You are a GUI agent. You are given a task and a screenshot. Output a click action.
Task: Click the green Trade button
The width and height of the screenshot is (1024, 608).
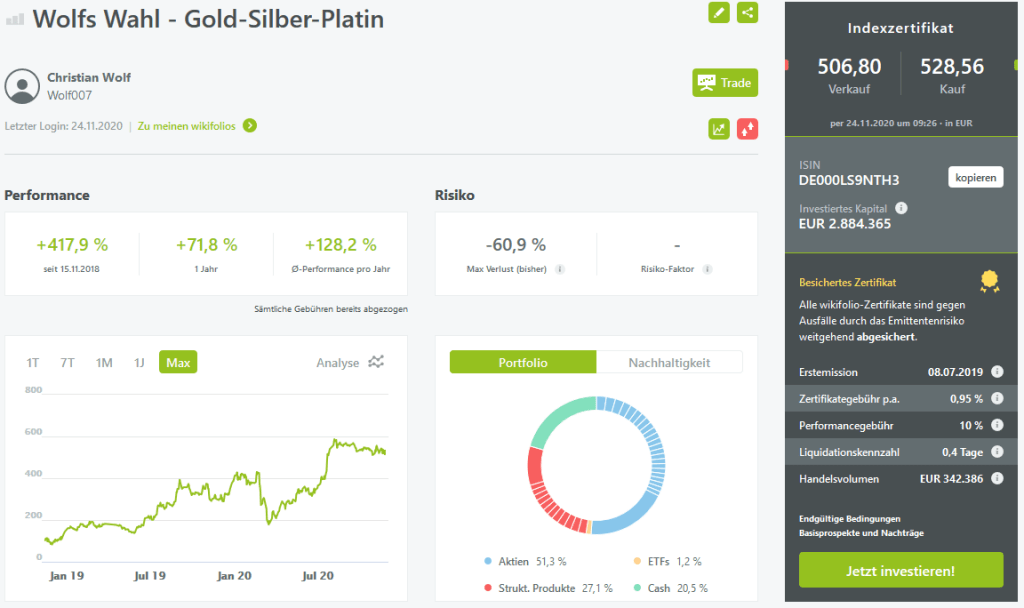(725, 83)
